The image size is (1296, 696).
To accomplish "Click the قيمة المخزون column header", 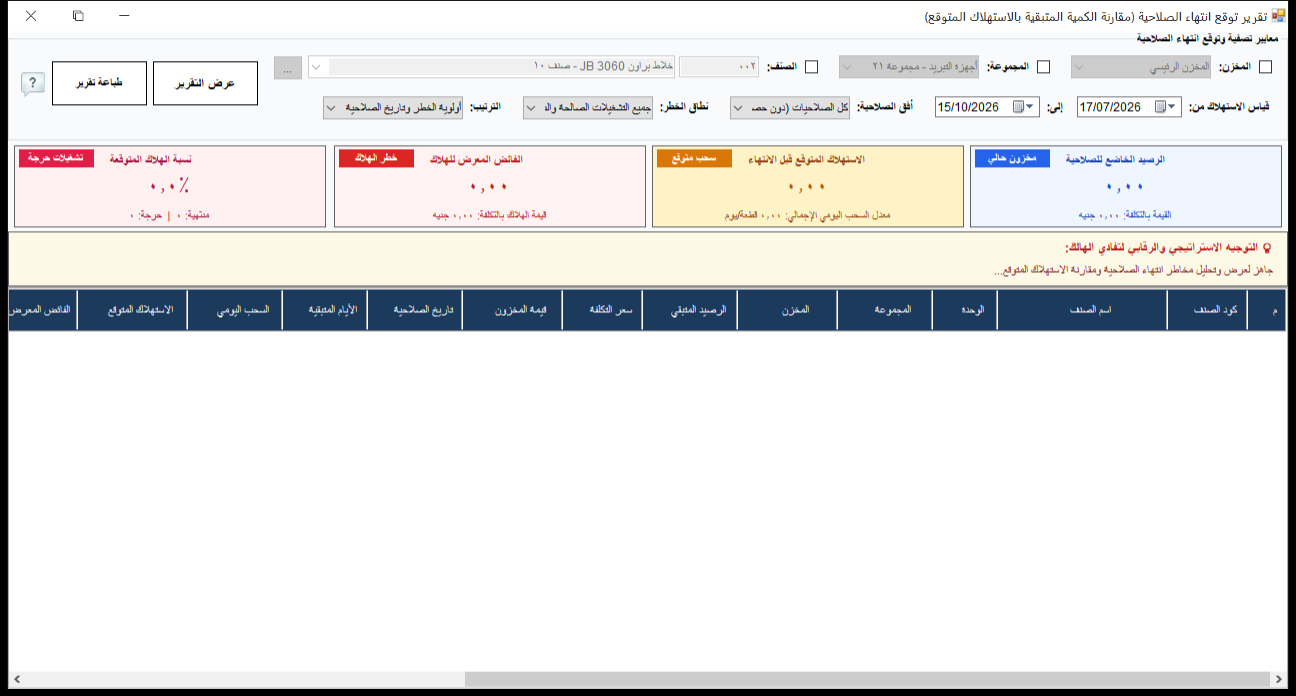I will tap(512, 310).
